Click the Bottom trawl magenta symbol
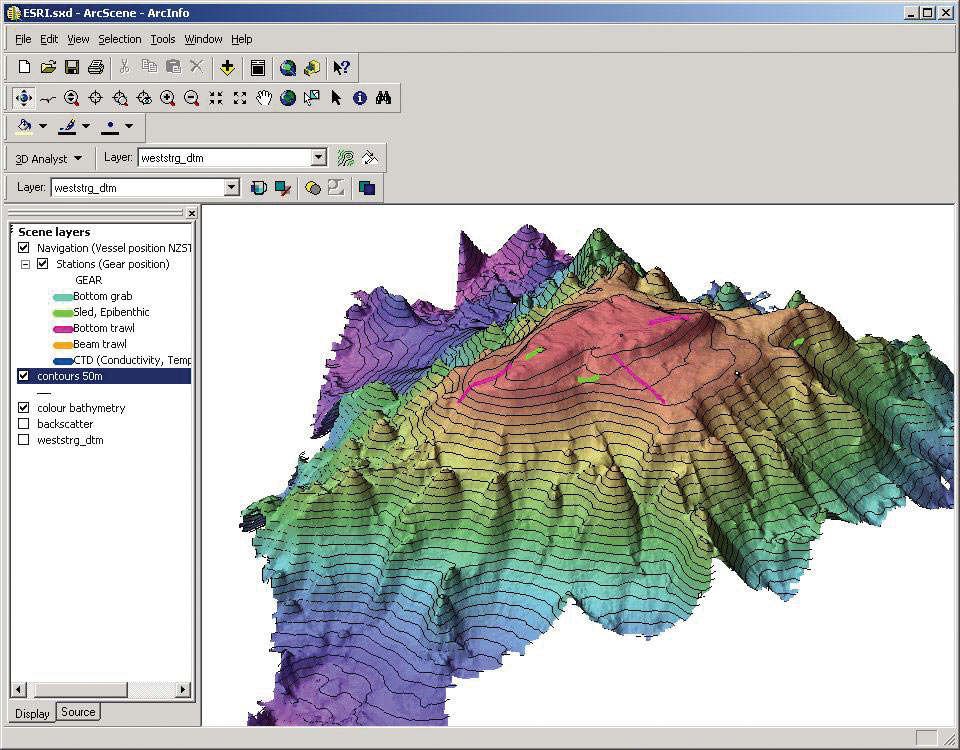Viewport: 960px width, 750px height. tap(62, 328)
